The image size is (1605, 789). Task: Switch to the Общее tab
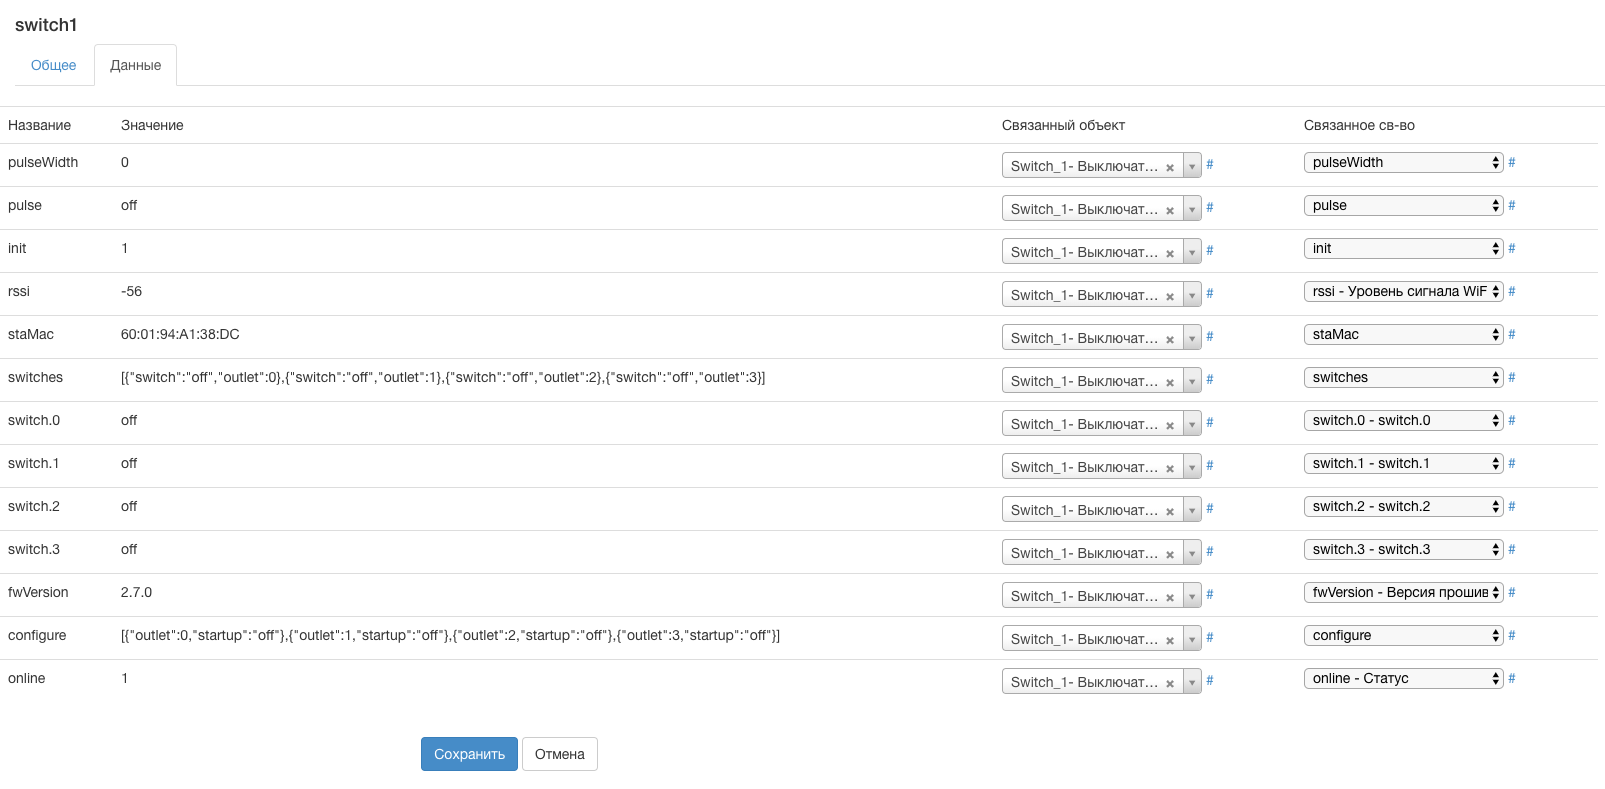tap(53, 65)
